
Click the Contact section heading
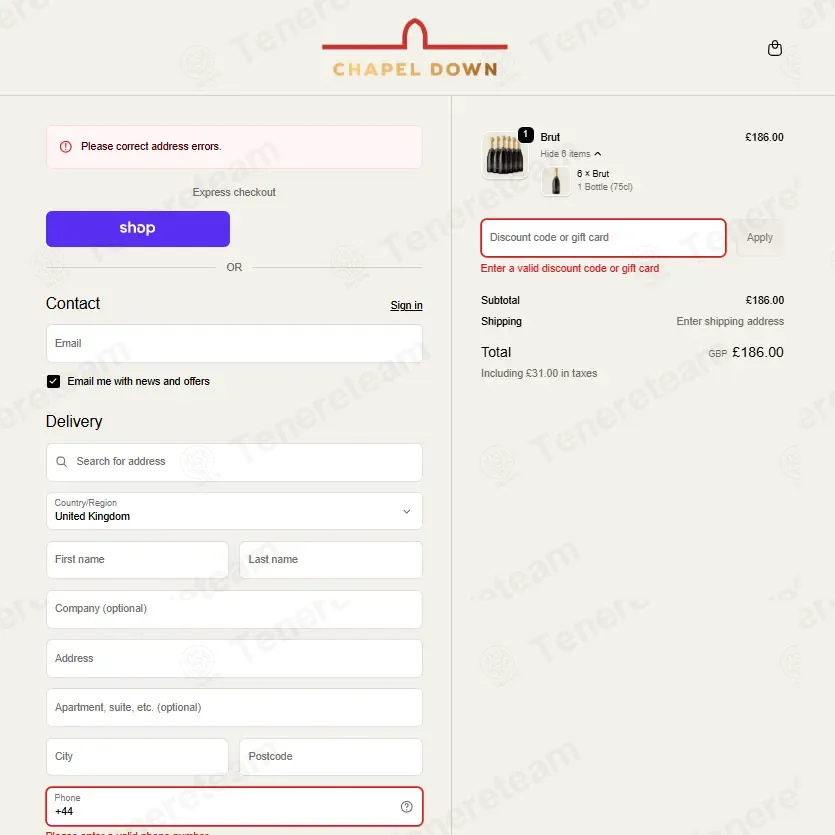(x=73, y=304)
